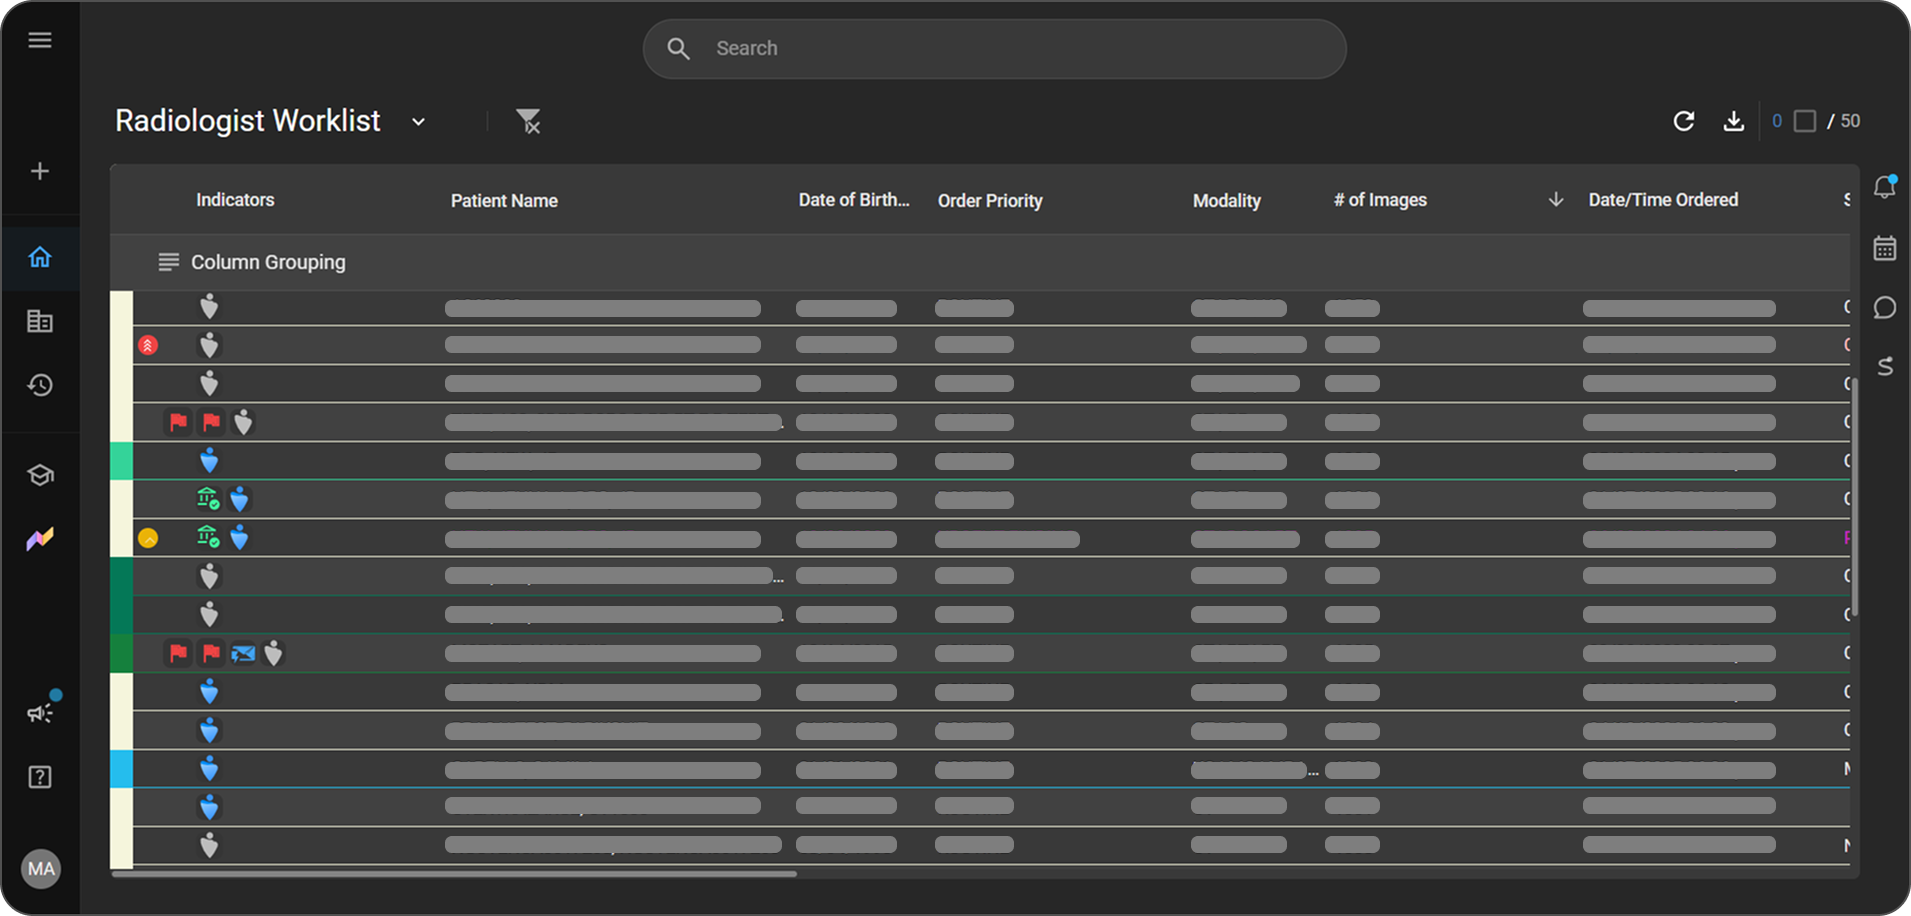Toggle the select-all checkbox beside 50

[1805, 121]
